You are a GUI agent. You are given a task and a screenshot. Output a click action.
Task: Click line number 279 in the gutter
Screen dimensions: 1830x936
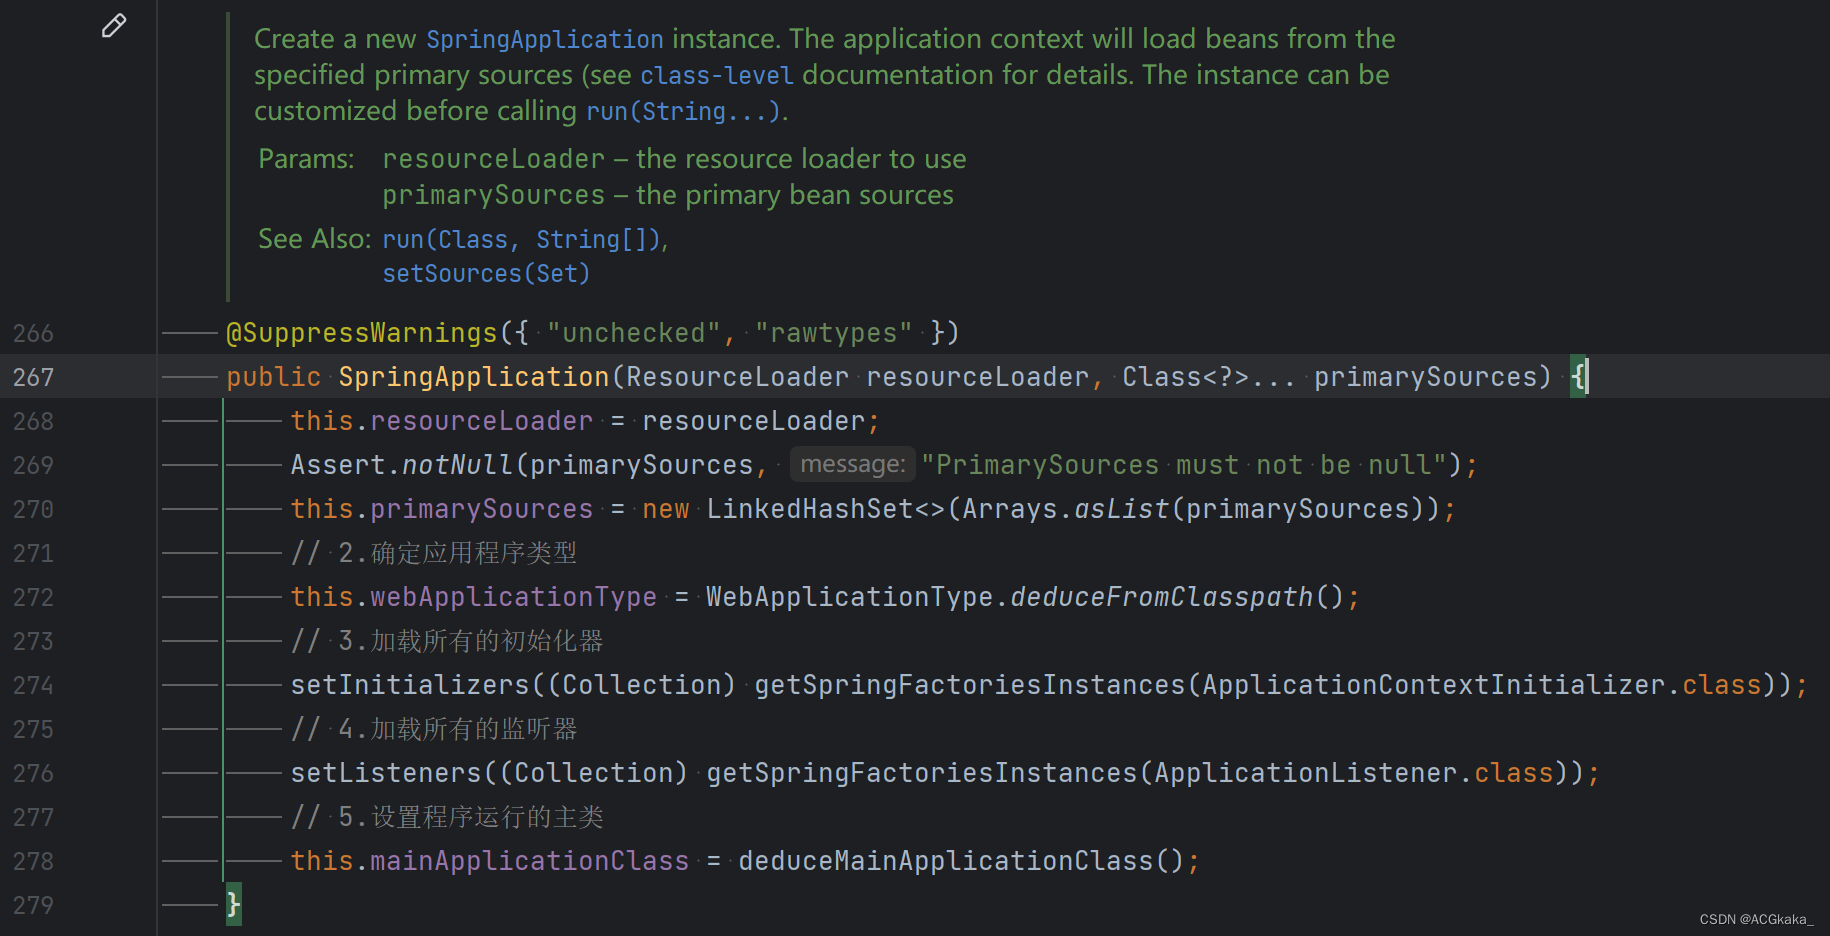tap(33, 905)
